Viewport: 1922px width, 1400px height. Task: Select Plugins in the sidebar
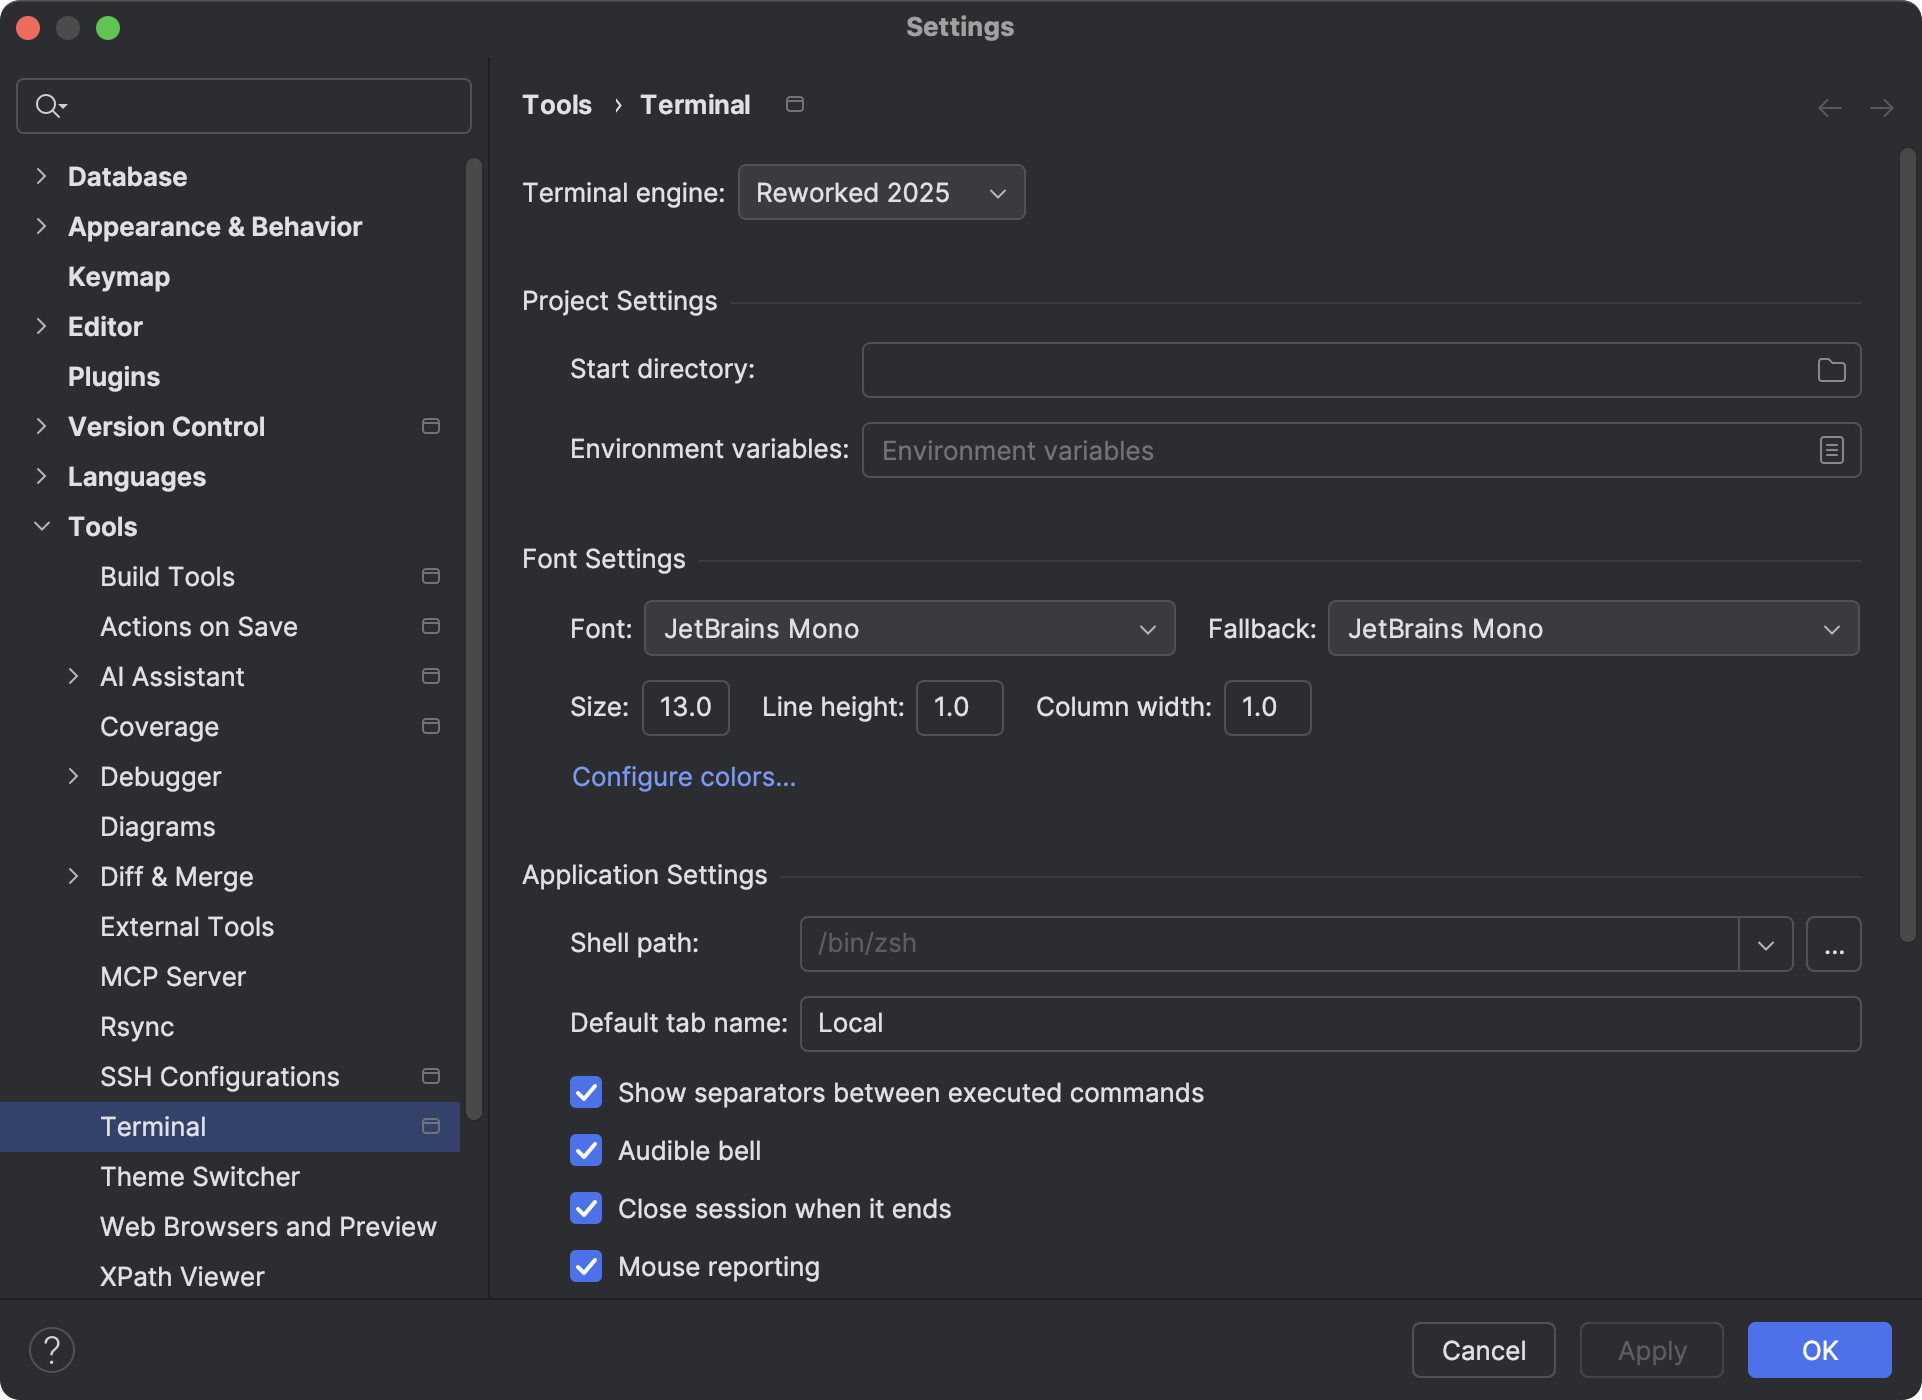[x=113, y=376]
